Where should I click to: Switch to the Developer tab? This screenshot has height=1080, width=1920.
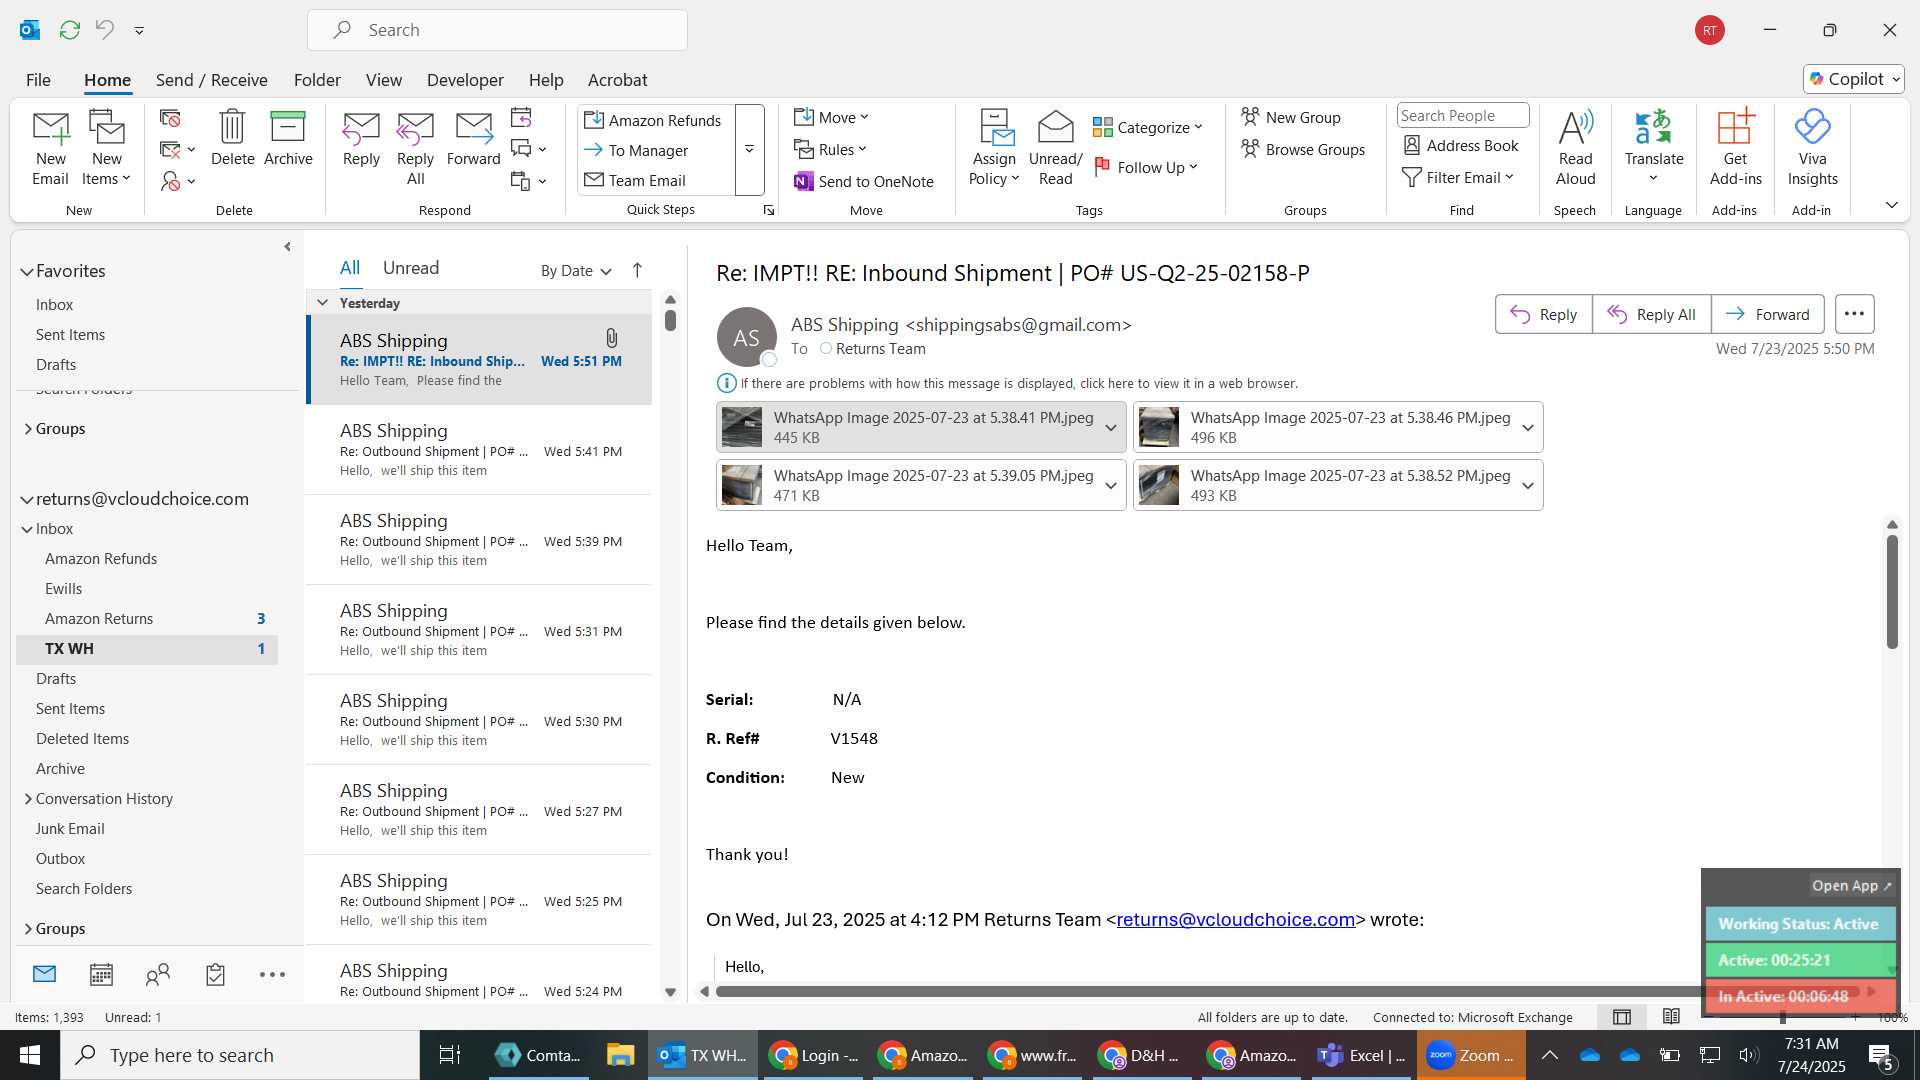tap(465, 80)
